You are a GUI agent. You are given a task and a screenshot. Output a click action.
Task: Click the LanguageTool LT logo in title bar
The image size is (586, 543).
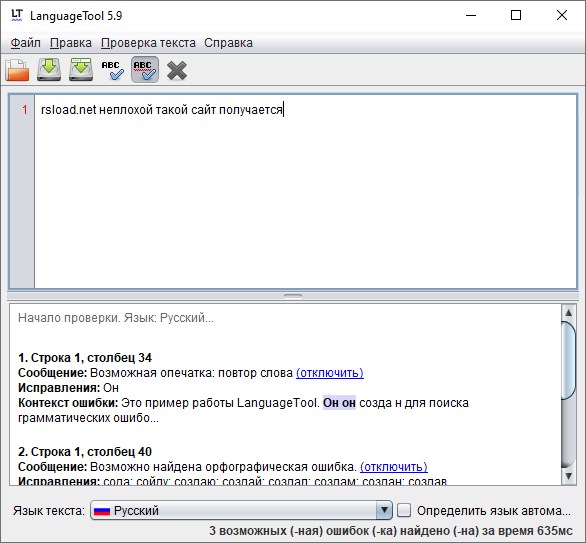tap(17, 15)
